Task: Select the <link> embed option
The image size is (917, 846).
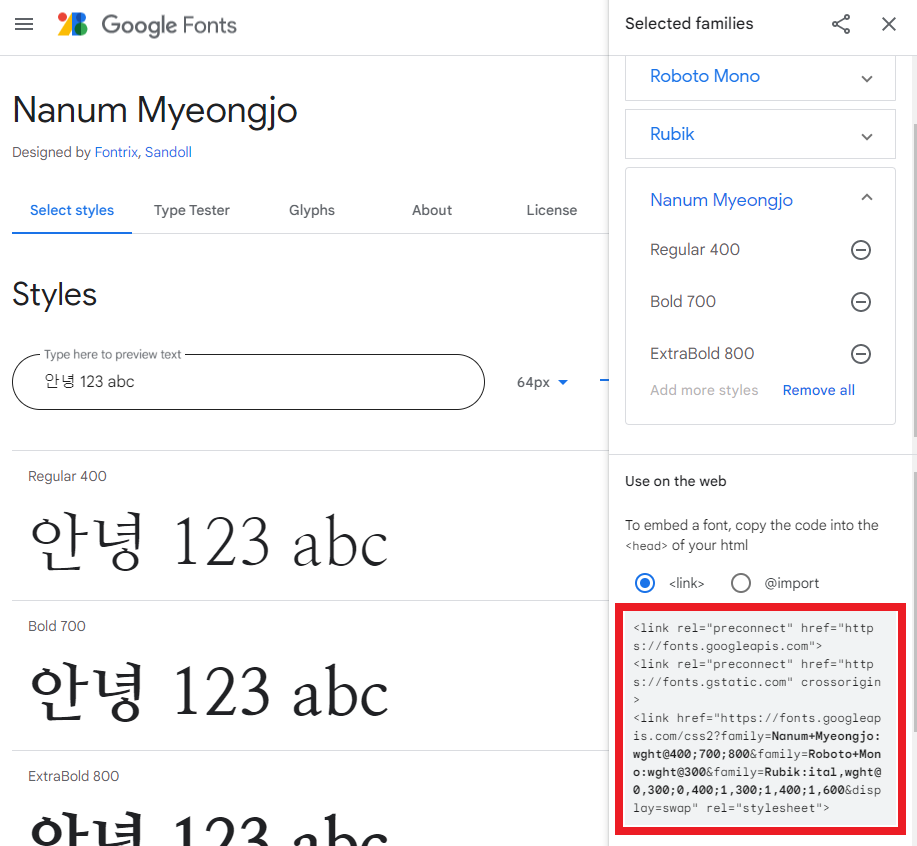Action: tap(645, 583)
